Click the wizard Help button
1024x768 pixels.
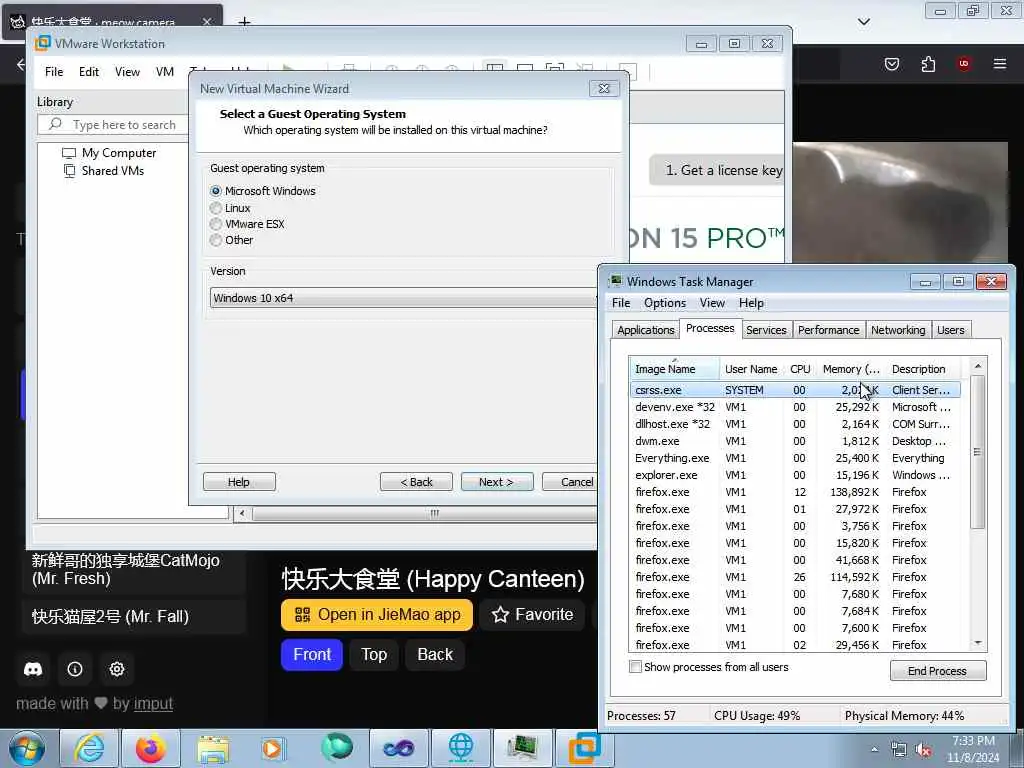(x=239, y=482)
